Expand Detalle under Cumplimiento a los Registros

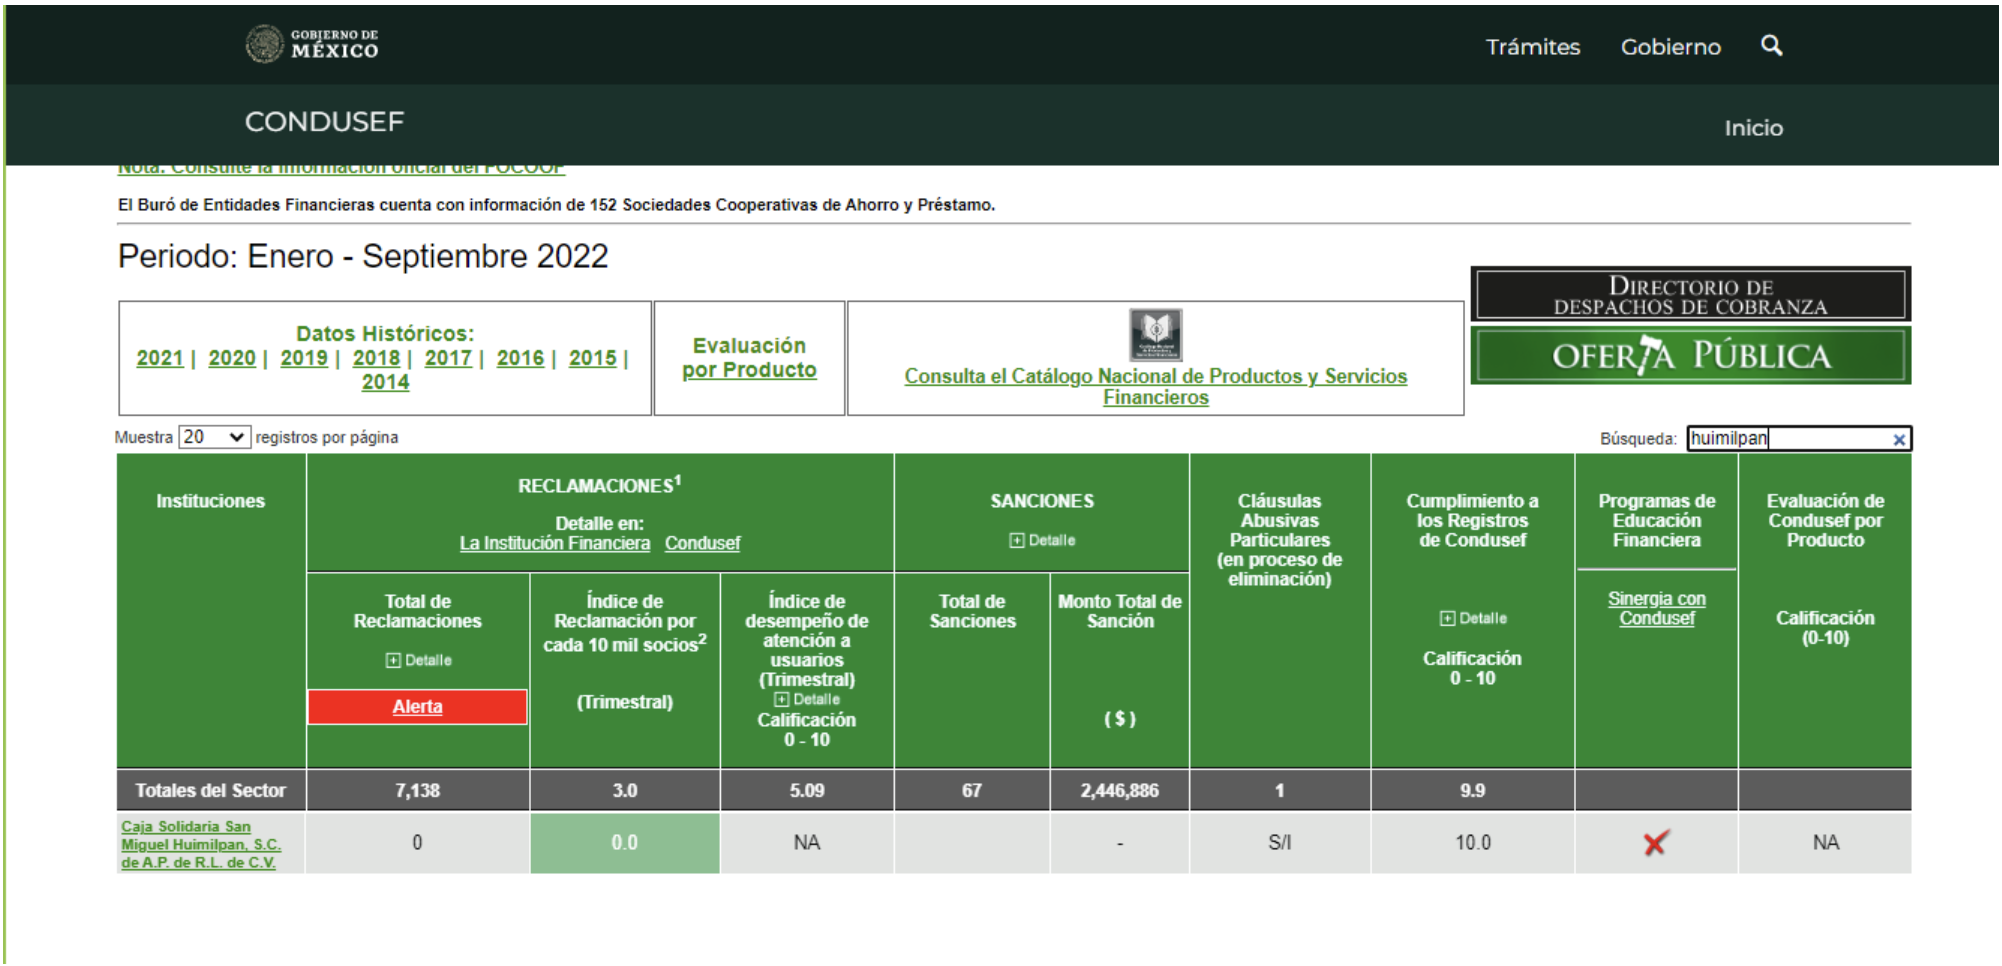1472,618
